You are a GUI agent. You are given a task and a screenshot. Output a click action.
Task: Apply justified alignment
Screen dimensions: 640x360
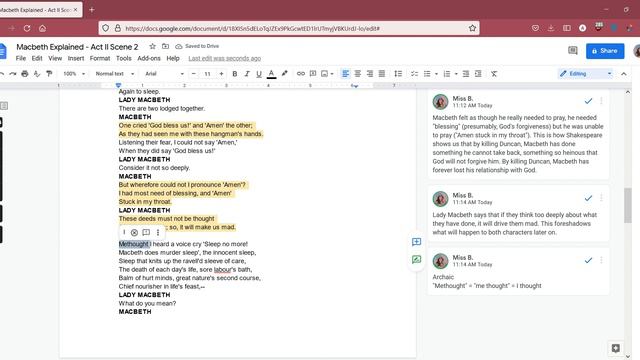pos(382,74)
